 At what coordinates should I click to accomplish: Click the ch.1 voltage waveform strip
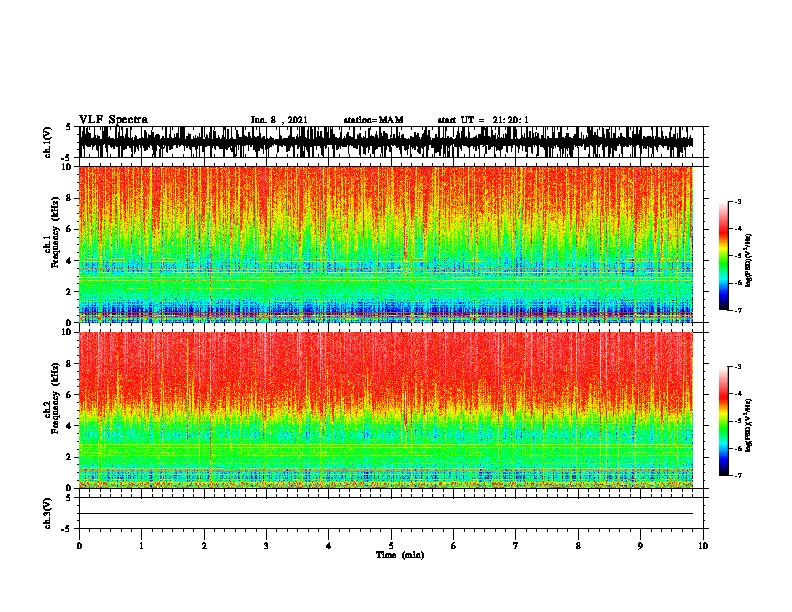pos(386,142)
